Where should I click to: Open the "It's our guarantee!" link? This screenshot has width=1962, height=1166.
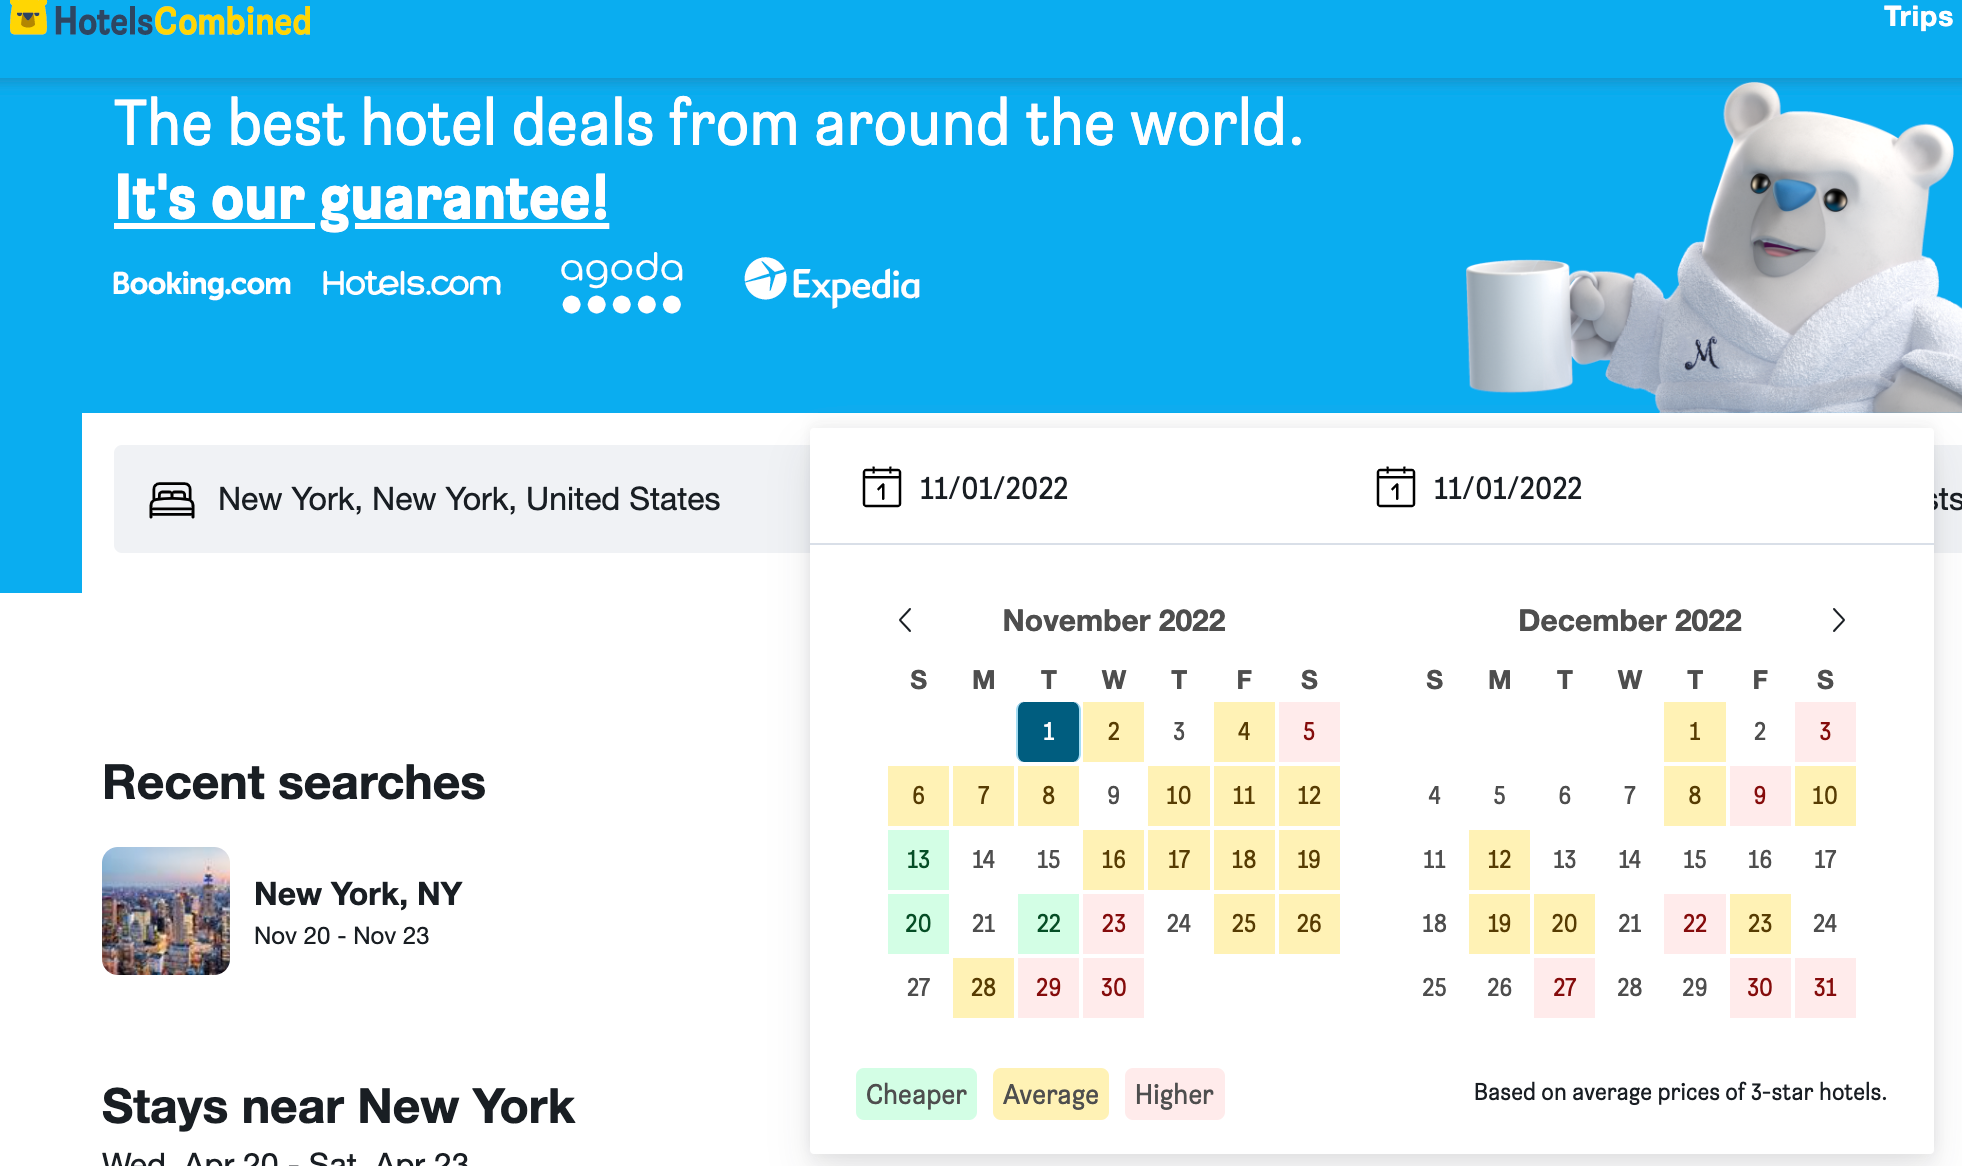(x=361, y=198)
